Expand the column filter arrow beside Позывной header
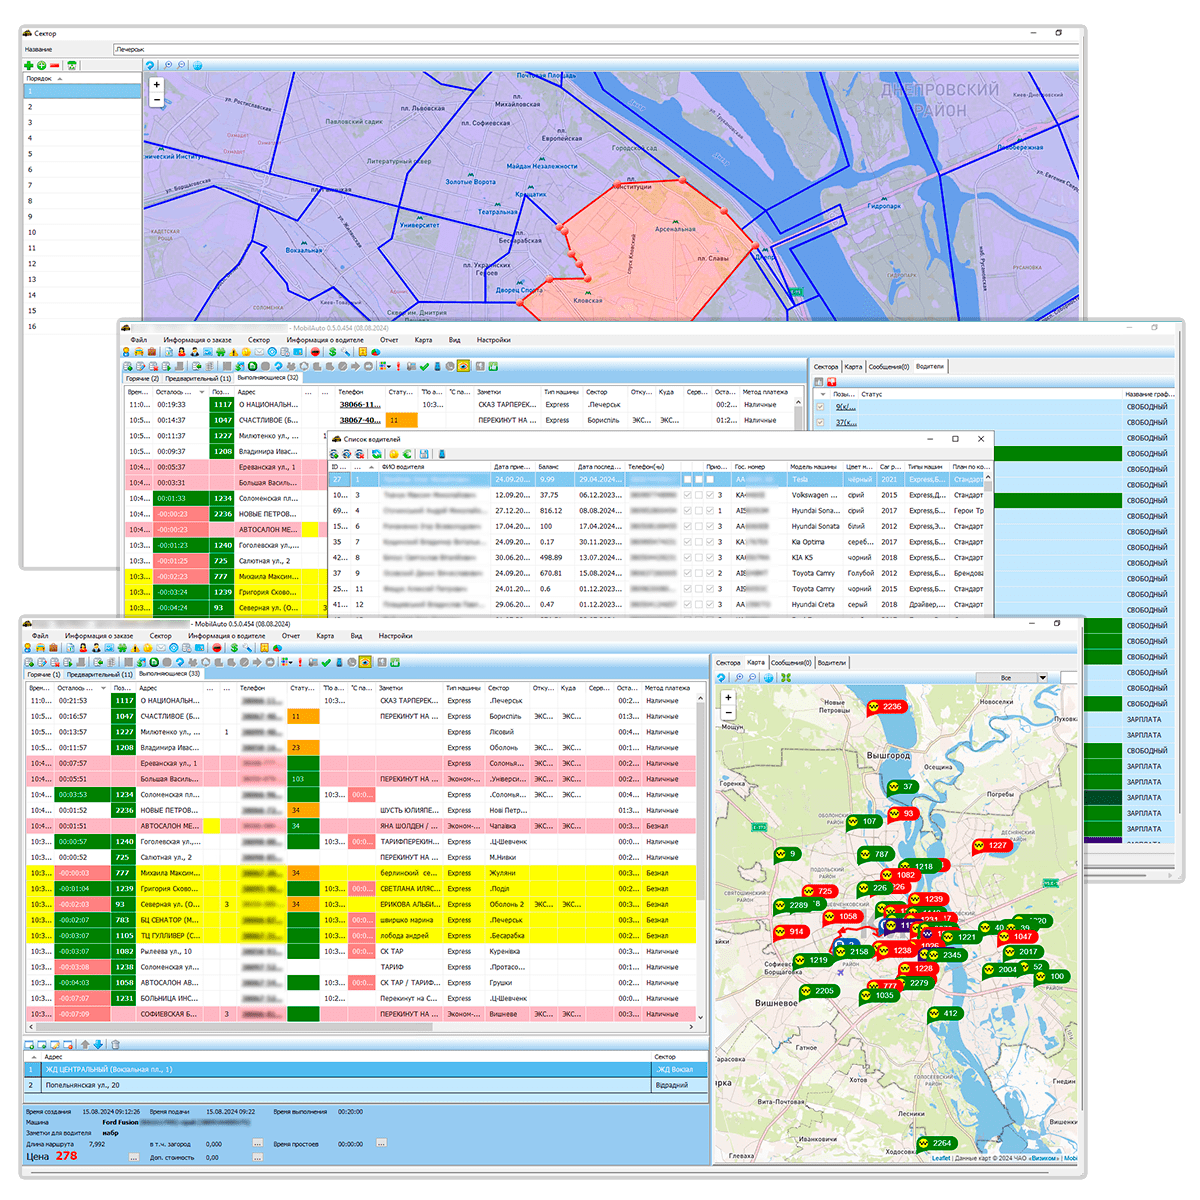Screen dimensions: 1200x1200 pos(823,394)
